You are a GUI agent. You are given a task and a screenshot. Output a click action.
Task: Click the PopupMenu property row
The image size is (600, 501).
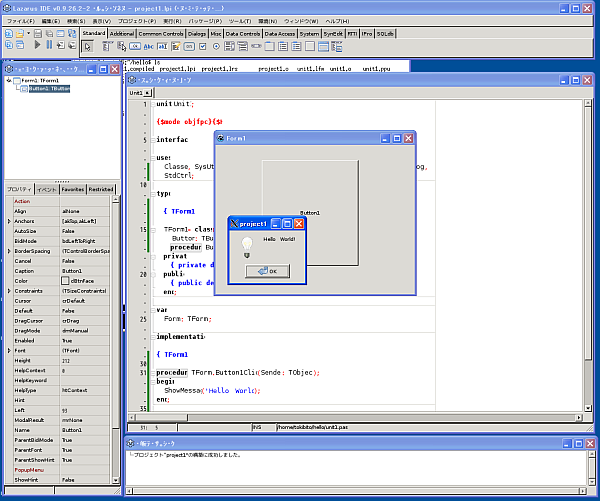click(x=61, y=470)
